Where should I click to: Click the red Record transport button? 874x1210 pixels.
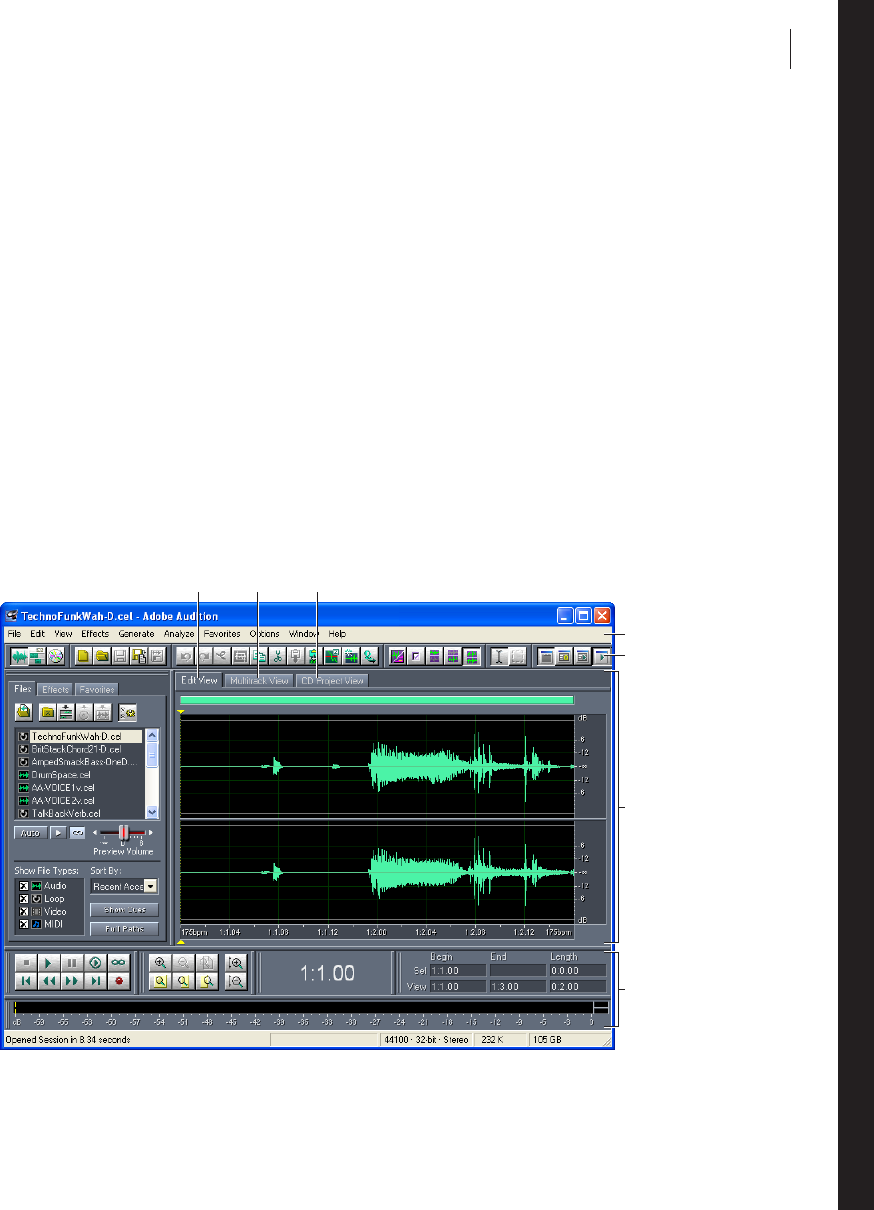click(x=120, y=981)
